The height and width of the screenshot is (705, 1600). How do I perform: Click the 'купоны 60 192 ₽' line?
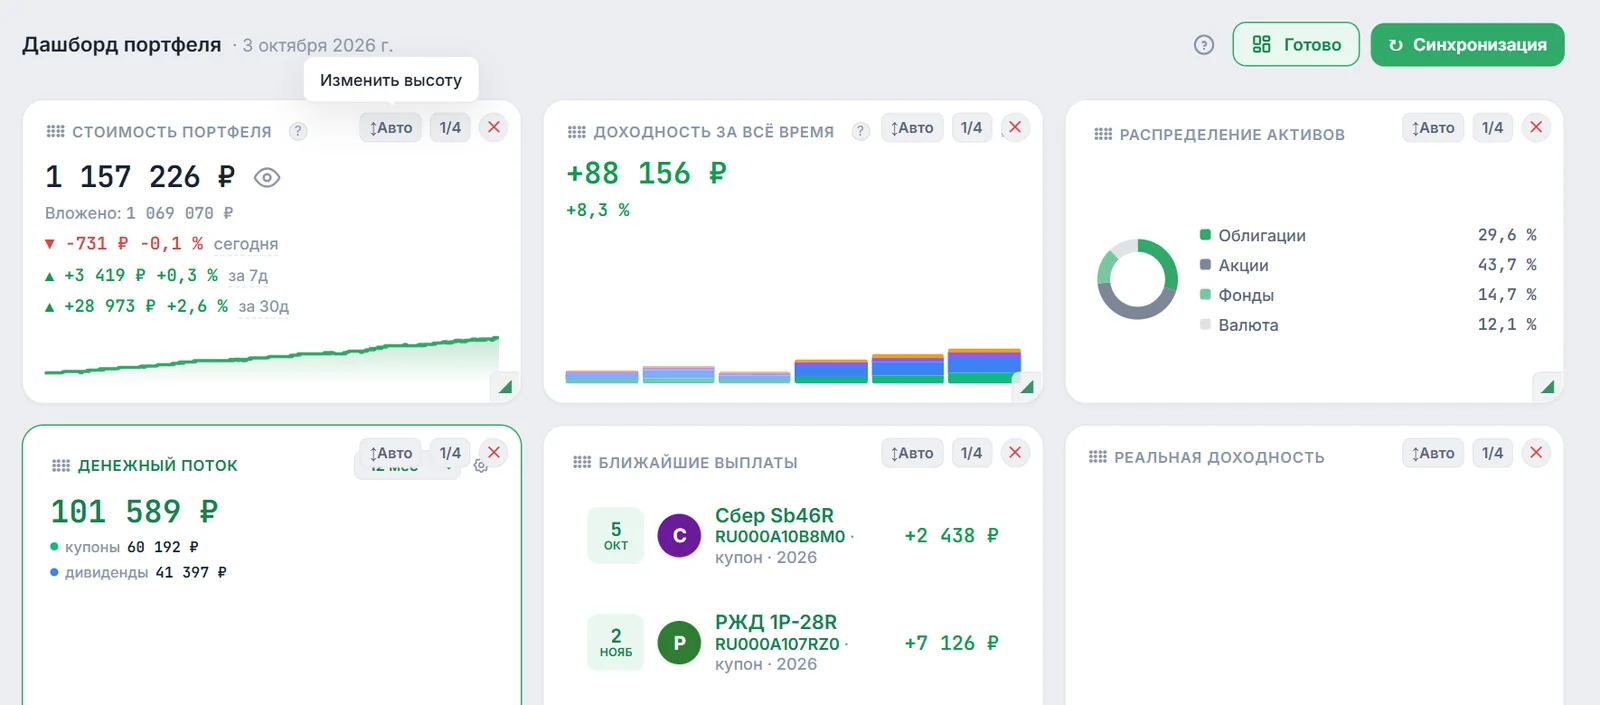(x=125, y=547)
